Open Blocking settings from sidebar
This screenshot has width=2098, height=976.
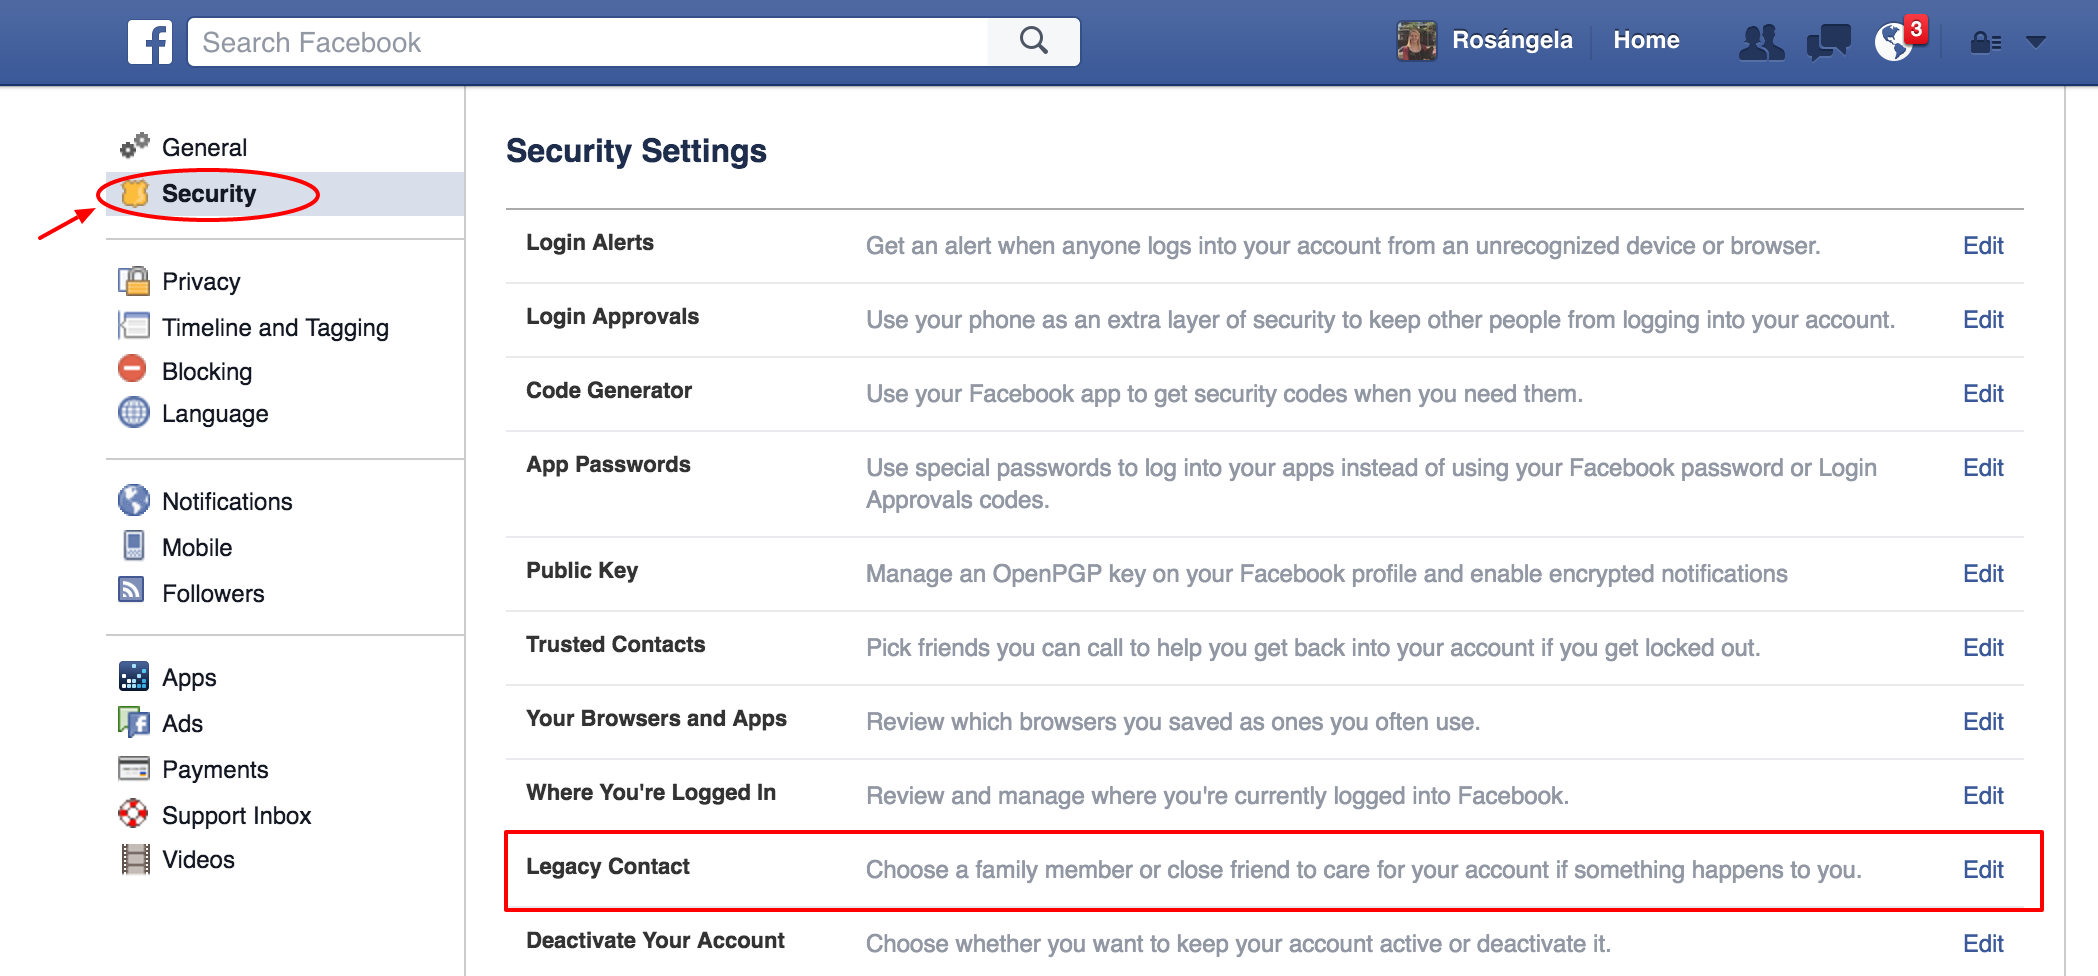point(207,372)
